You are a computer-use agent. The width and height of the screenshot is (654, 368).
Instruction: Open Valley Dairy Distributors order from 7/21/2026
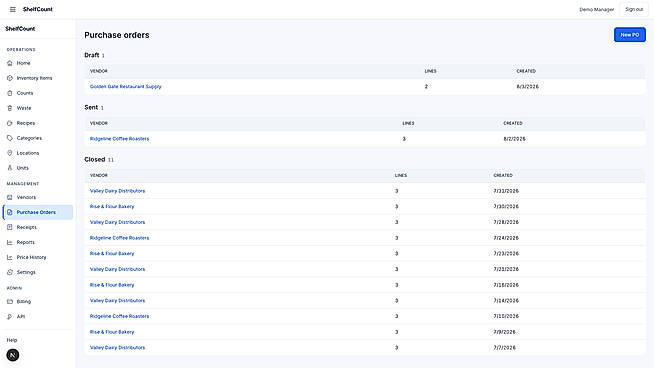117,269
